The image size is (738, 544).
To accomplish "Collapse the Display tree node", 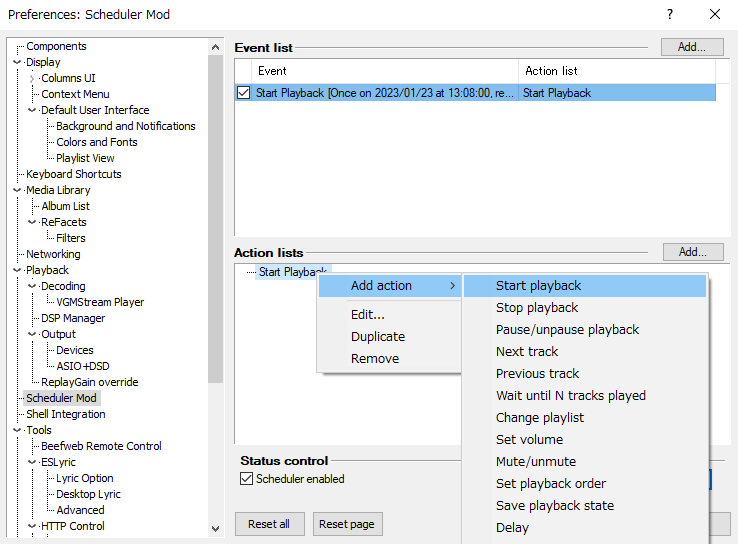I will 17,62.
